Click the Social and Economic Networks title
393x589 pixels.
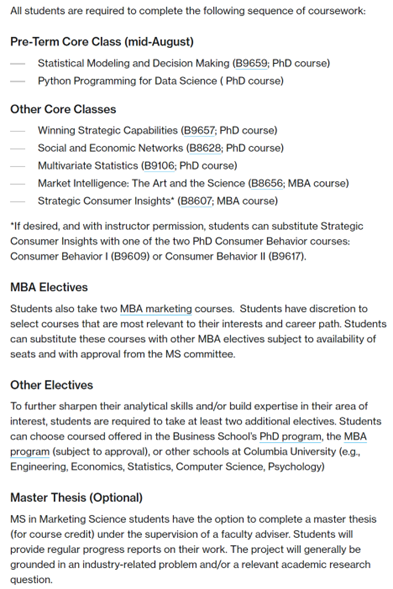click(110, 148)
